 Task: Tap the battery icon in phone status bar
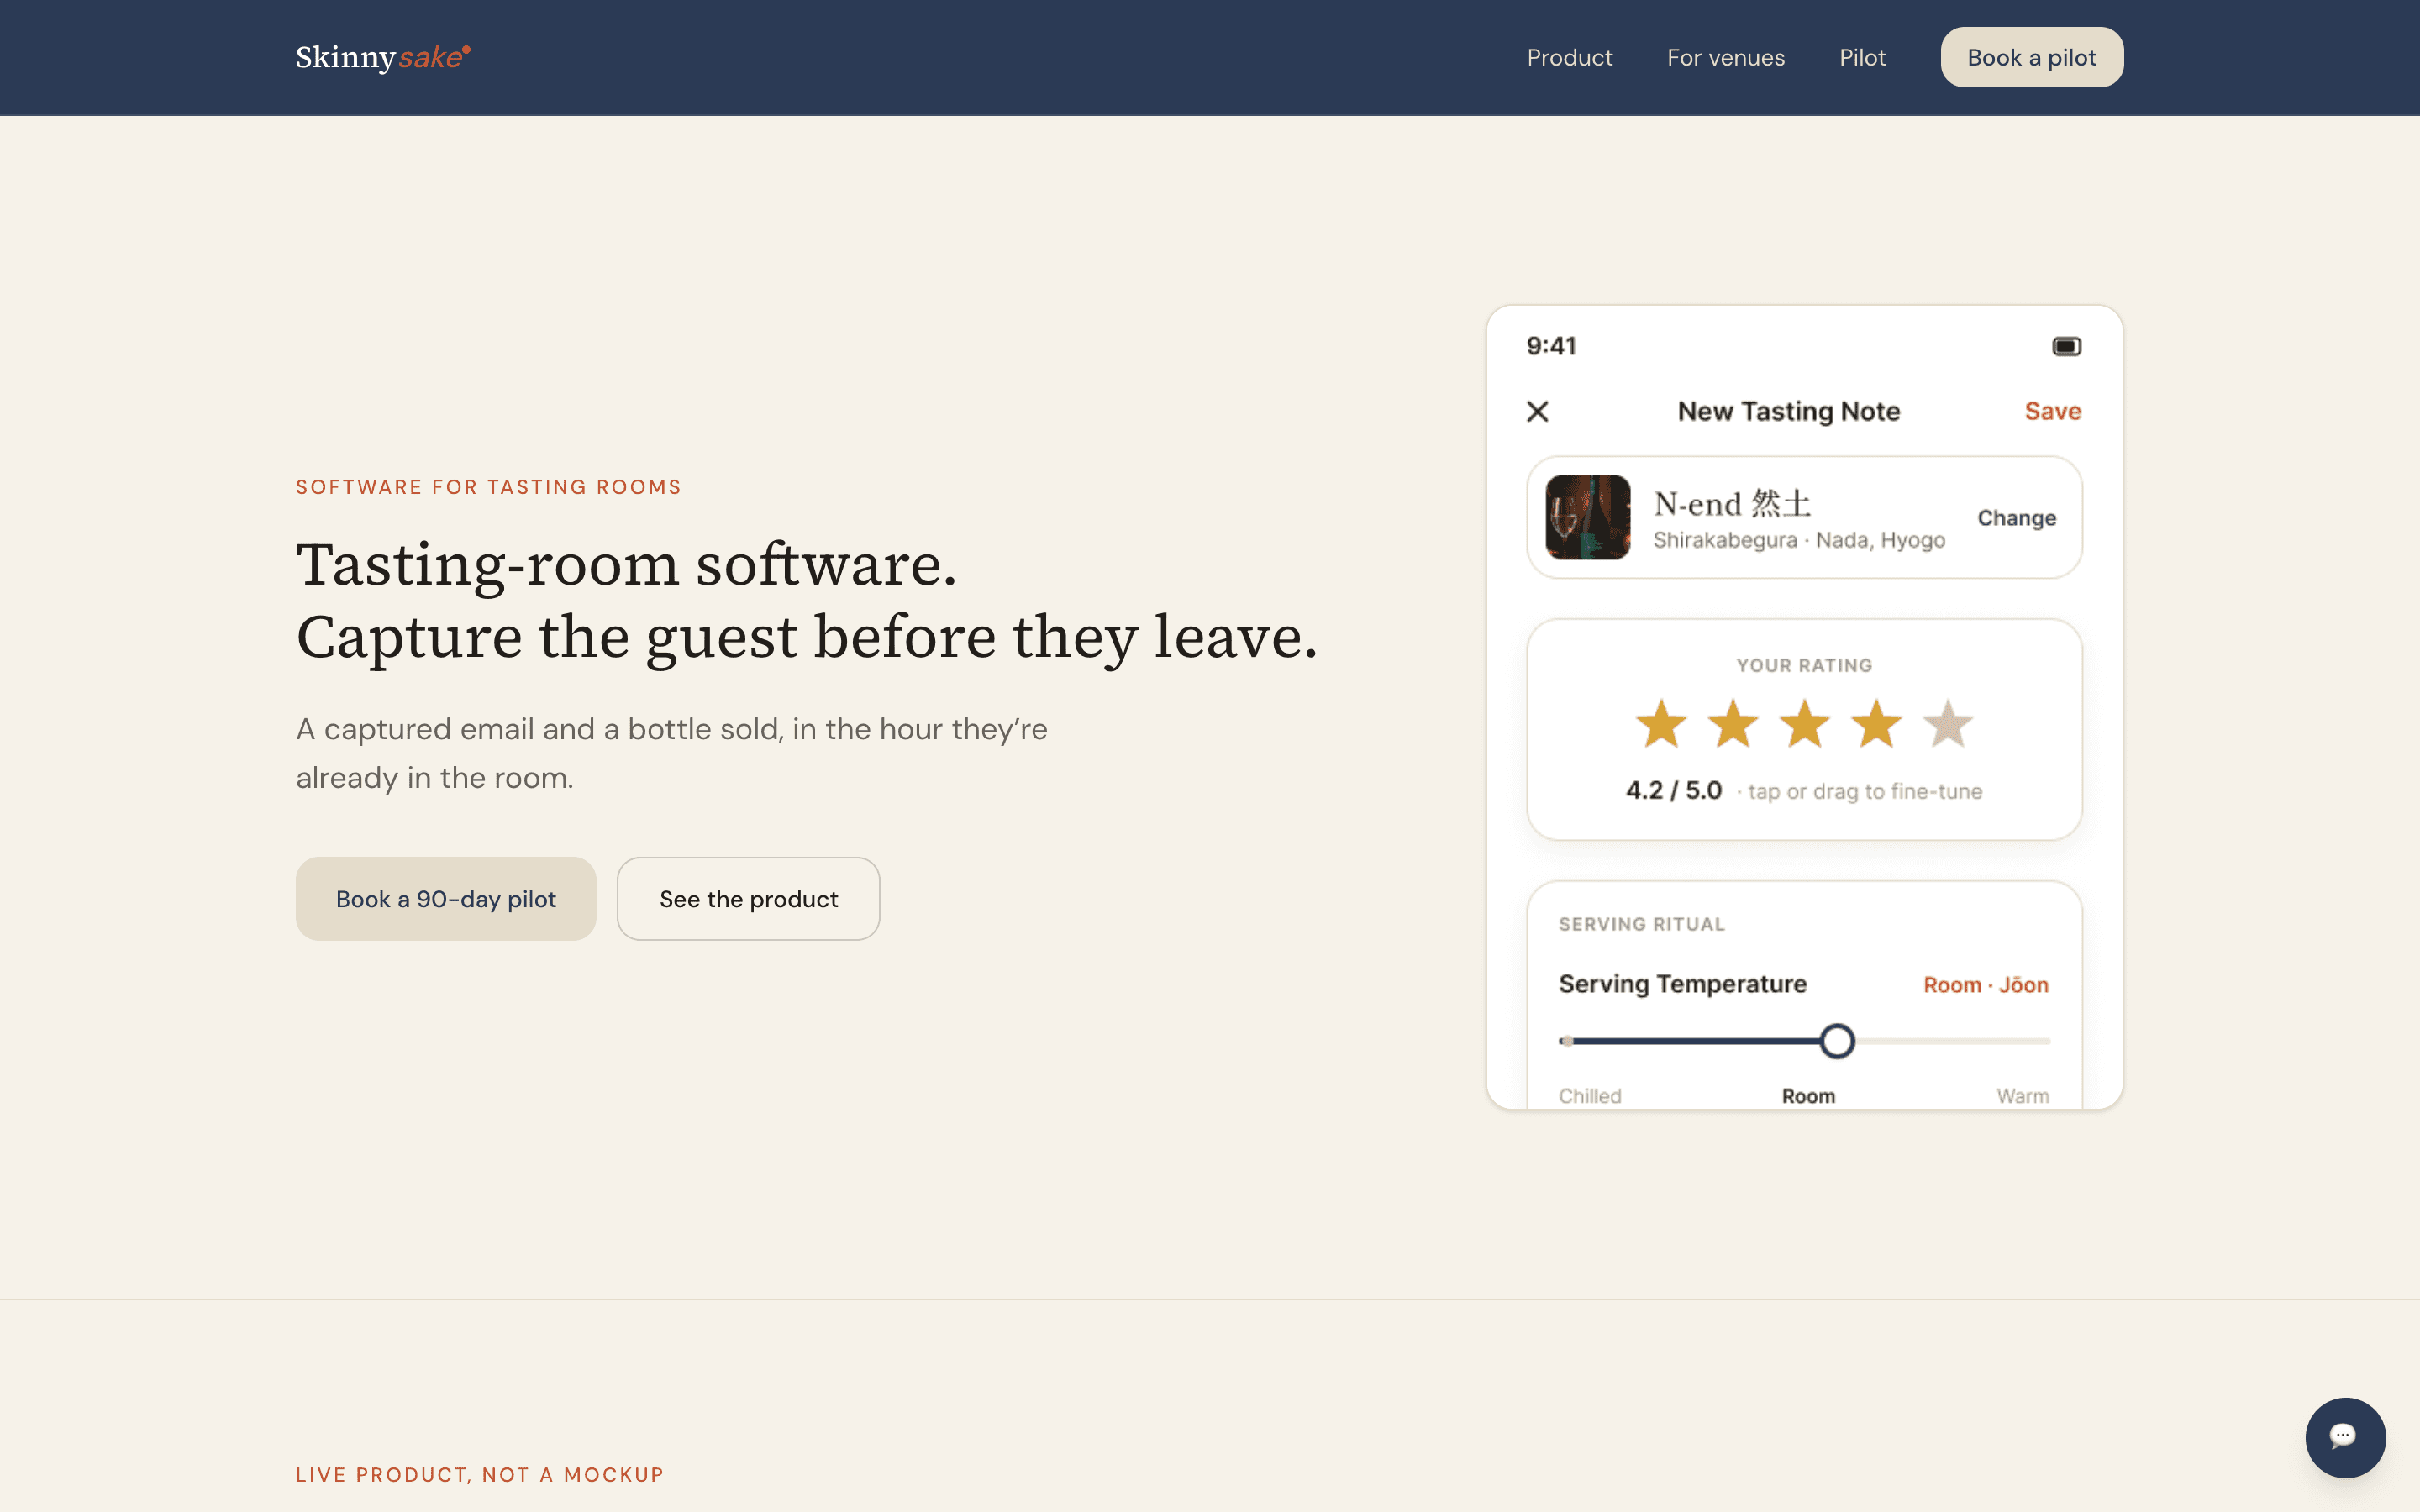coord(2066,346)
